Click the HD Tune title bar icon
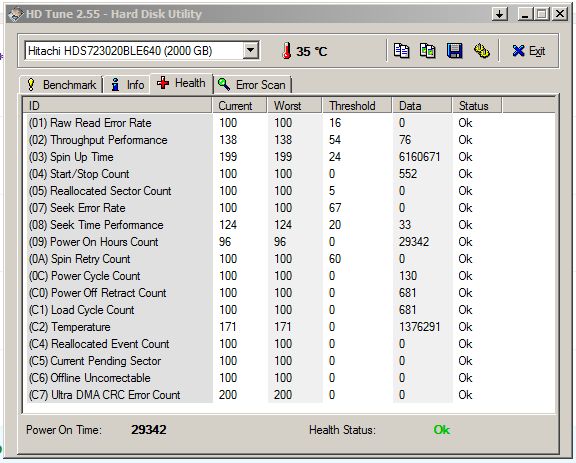Viewport: 576px width, 463px height. click(x=15, y=14)
